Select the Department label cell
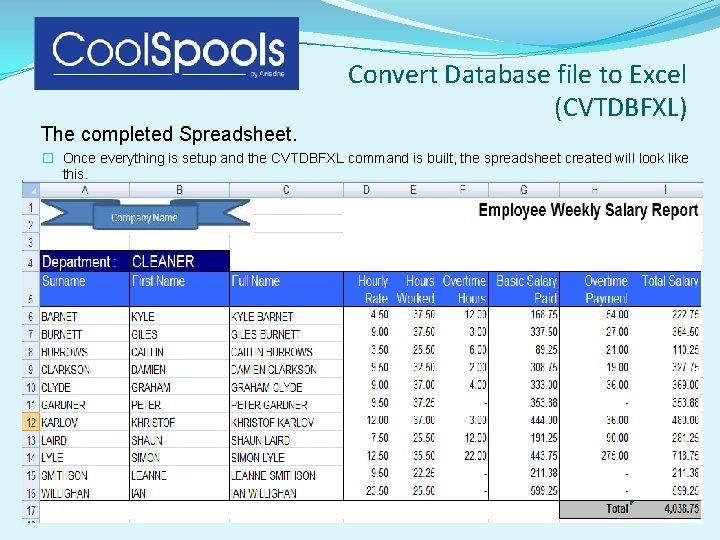 pos(85,261)
